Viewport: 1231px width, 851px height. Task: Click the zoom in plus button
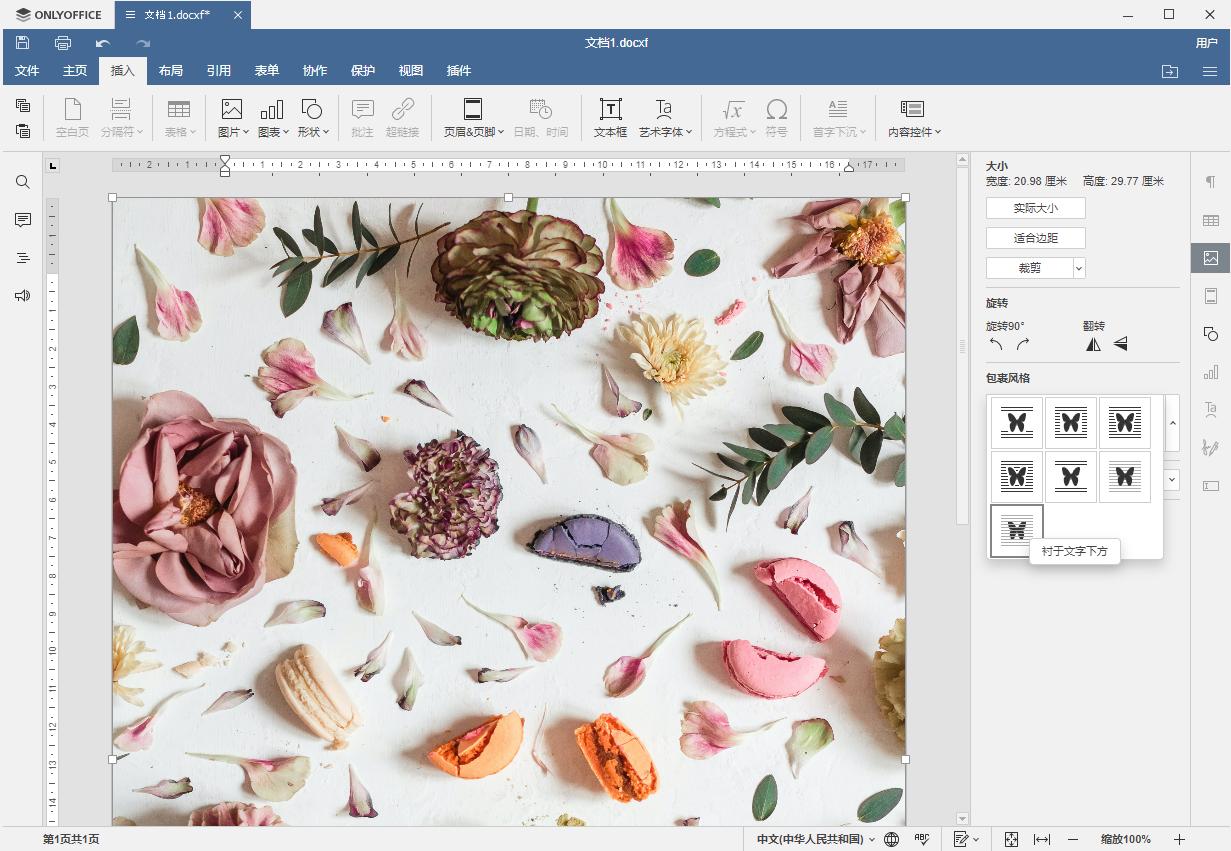[x=1179, y=839]
